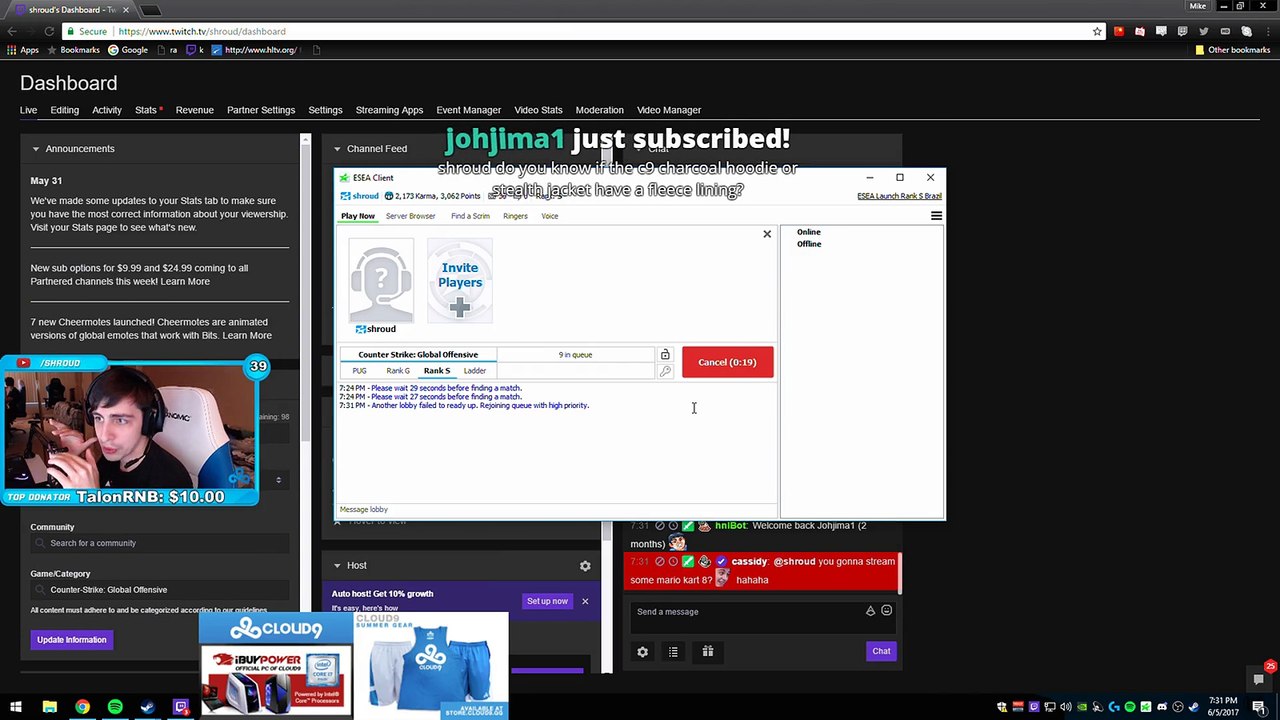This screenshot has height=720, width=1280.
Task: Click the Chrome bookmark star icon
Action: coord(1097,31)
